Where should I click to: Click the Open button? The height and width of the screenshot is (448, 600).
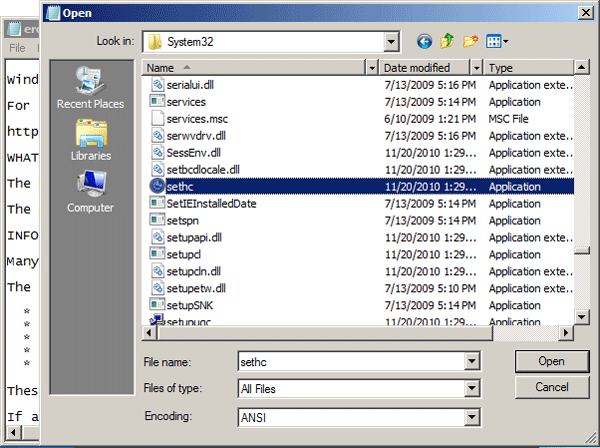[x=552, y=361]
